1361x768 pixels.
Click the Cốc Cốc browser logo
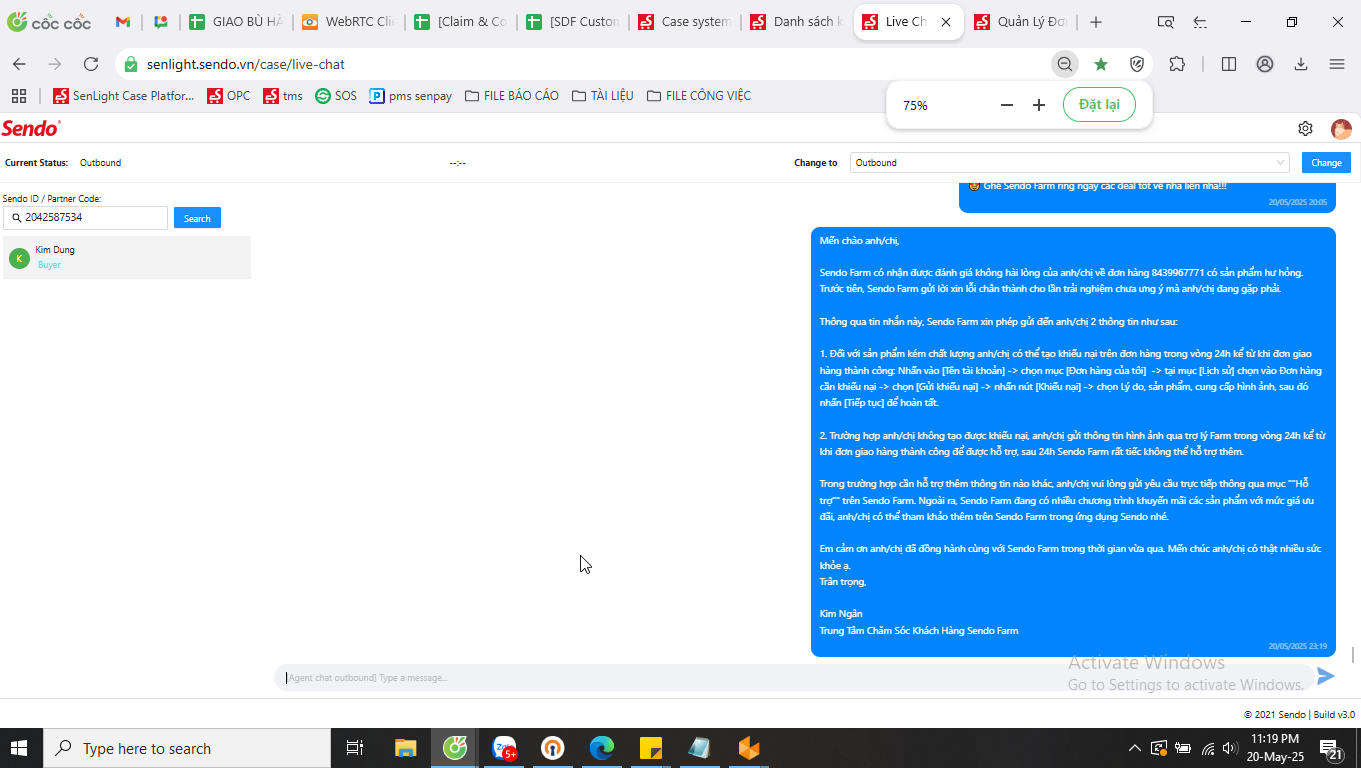49,22
